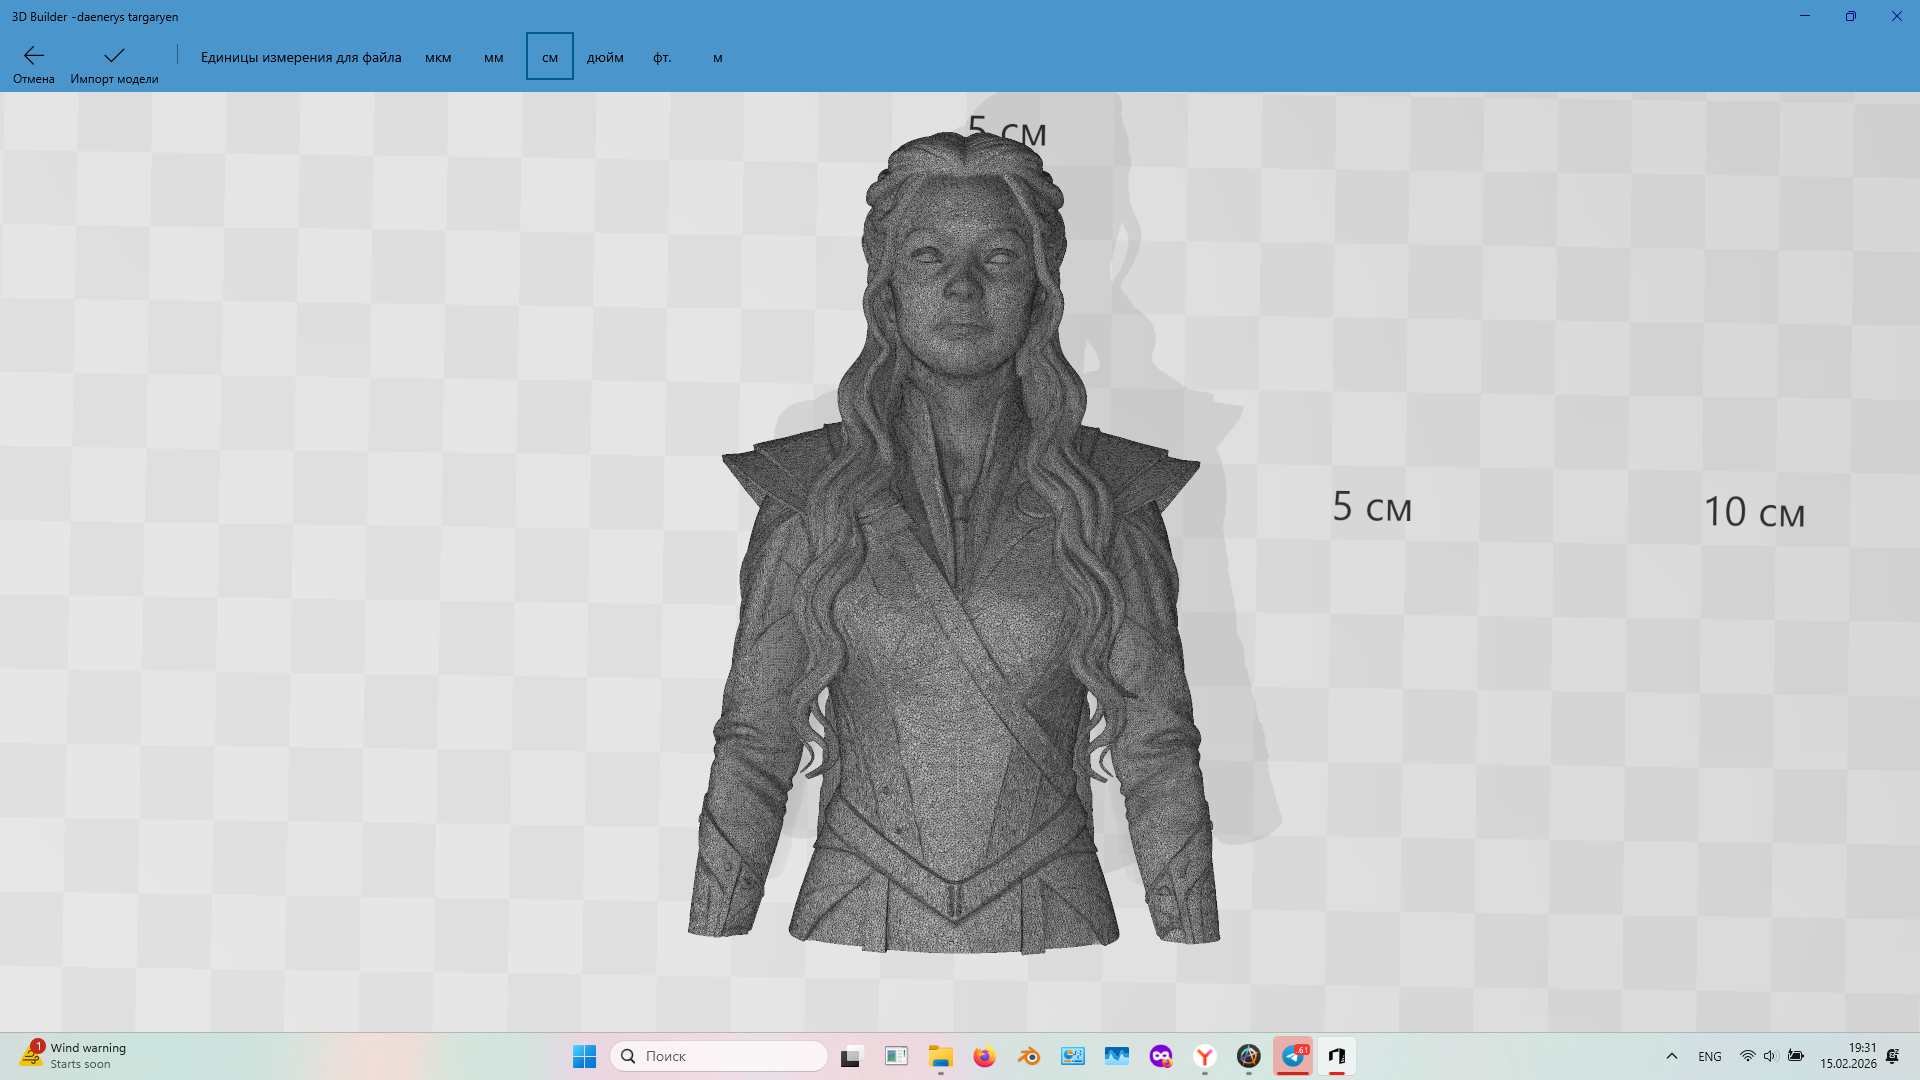Open clock showing 19:31

(x=1848, y=1056)
